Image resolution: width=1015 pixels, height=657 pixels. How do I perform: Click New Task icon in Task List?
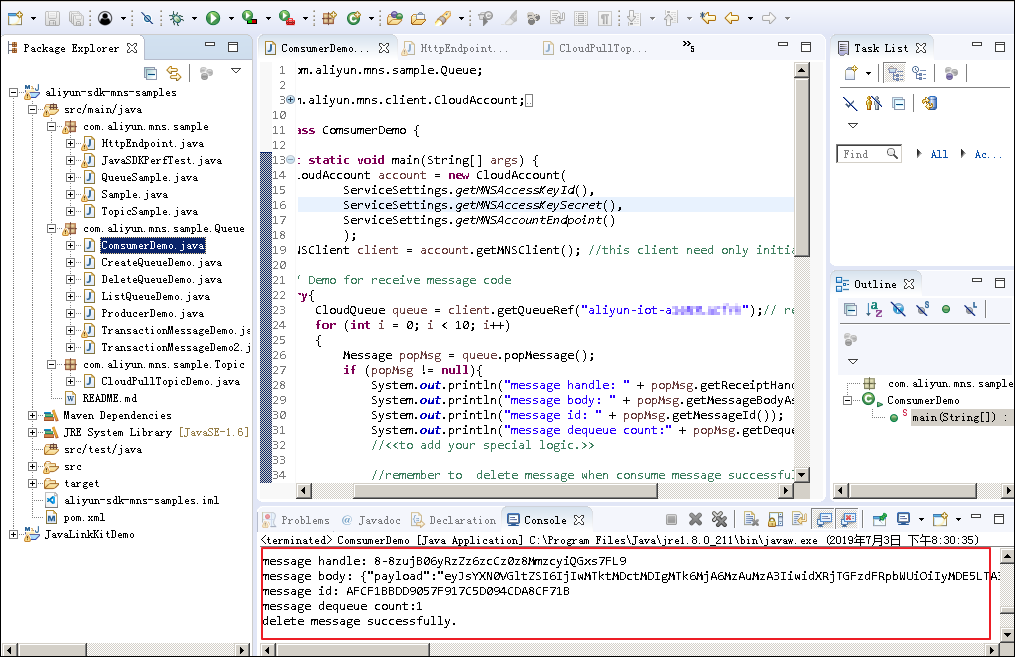coord(851,72)
